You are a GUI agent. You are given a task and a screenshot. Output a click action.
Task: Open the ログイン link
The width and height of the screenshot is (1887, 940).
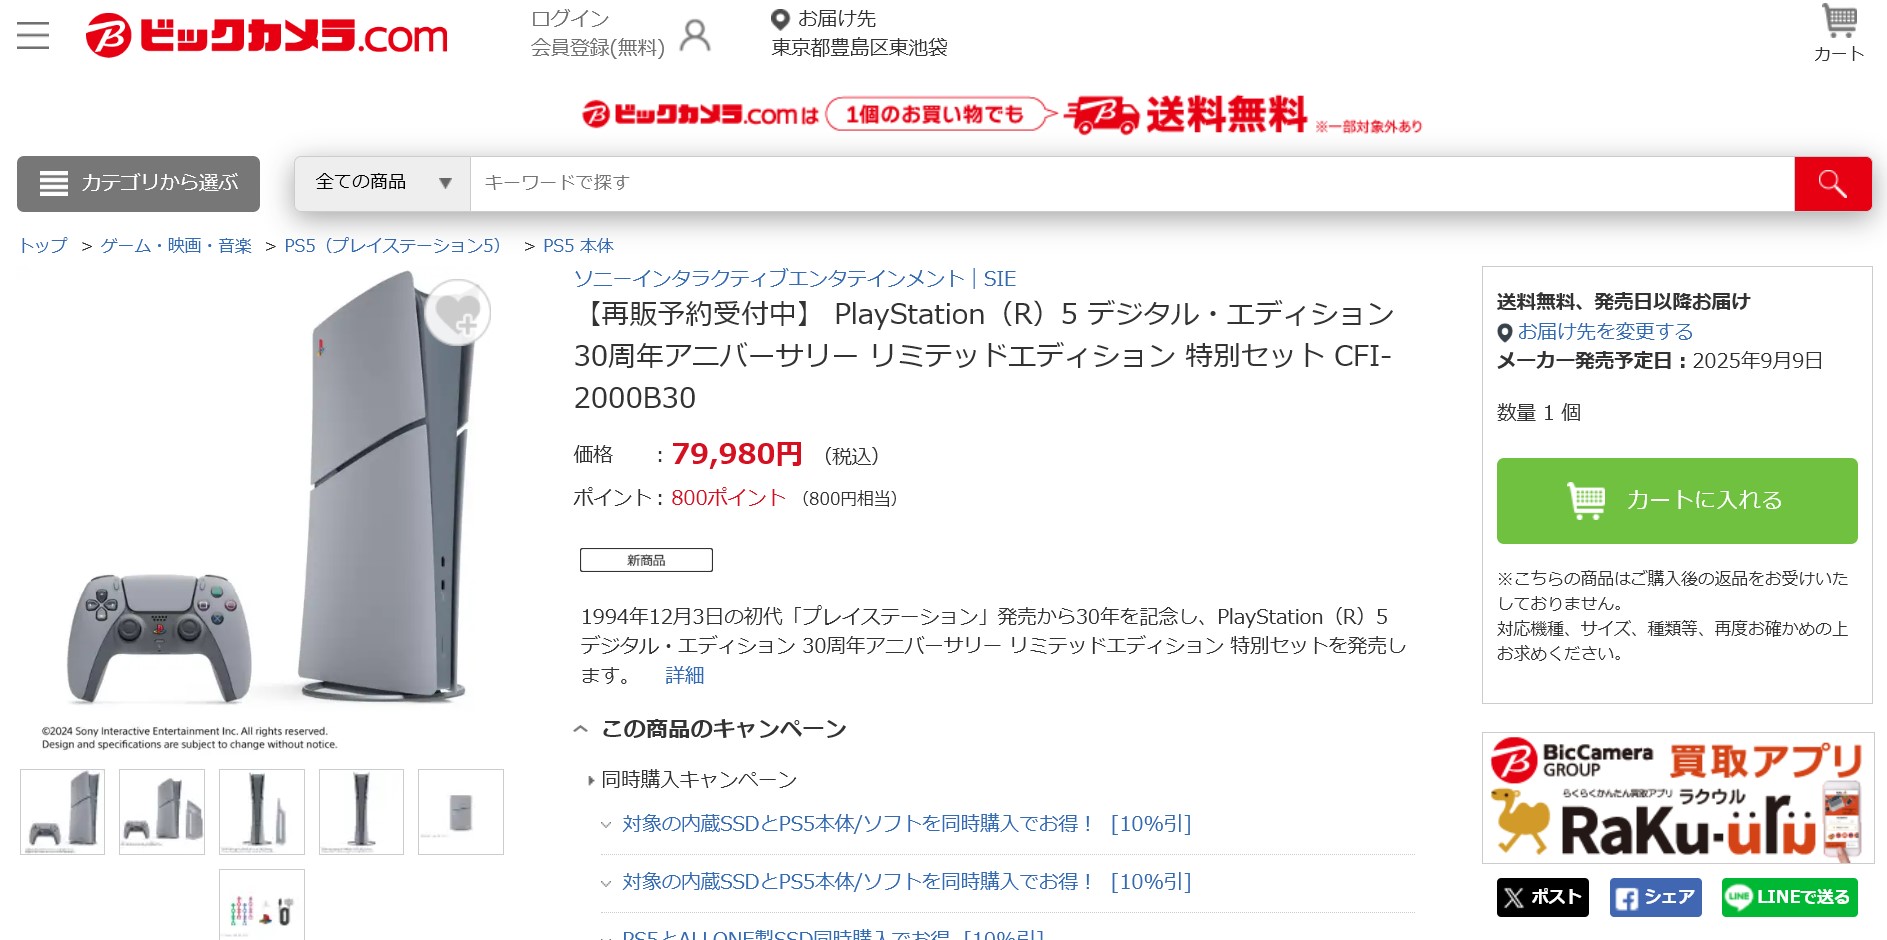[570, 18]
